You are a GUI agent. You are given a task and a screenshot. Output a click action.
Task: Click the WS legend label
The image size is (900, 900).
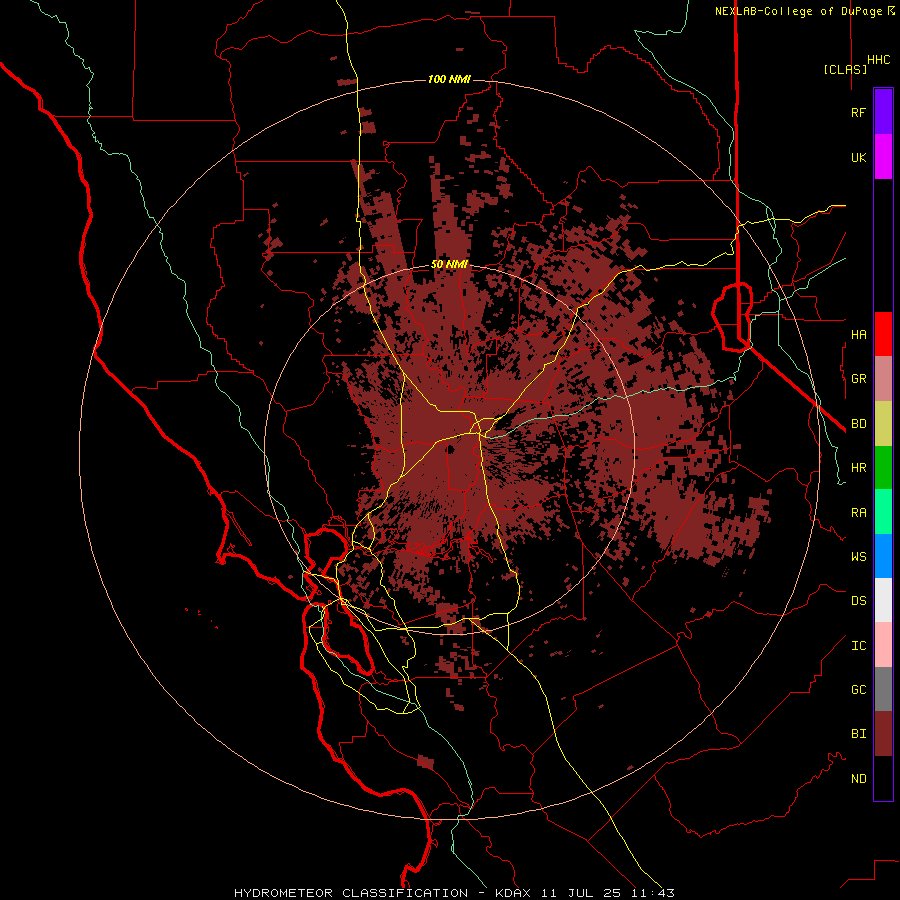point(858,557)
